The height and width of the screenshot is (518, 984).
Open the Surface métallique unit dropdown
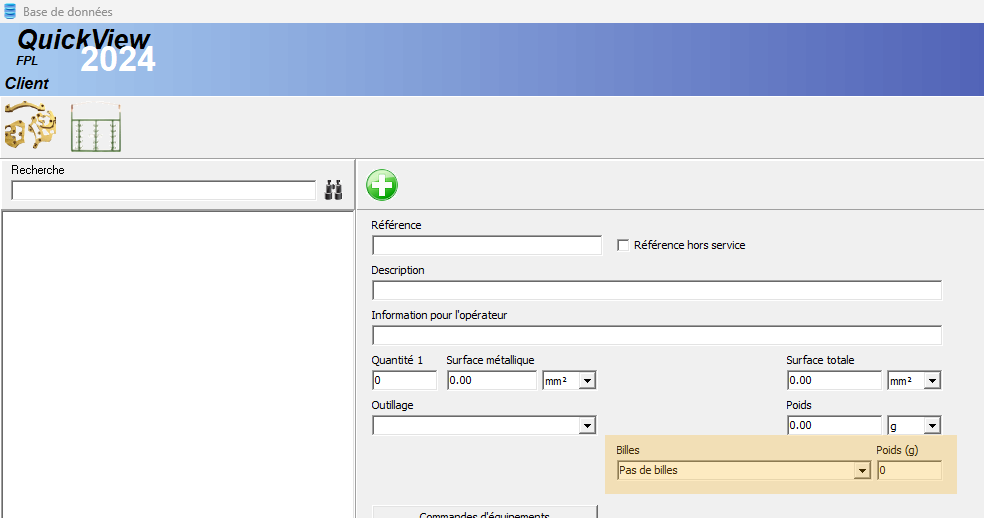587,381
